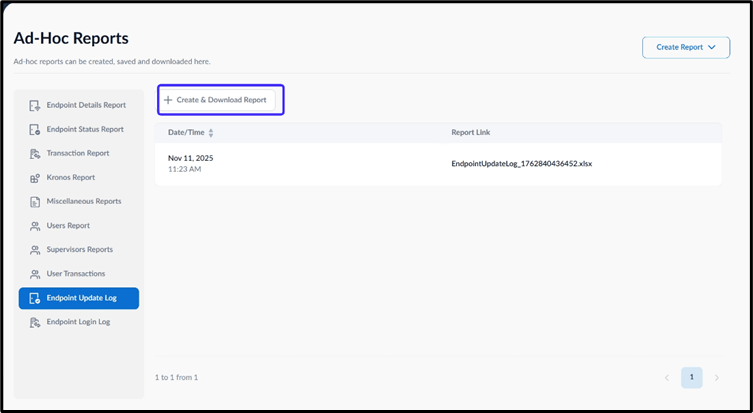The image size is (753, 413).
Task: Sort by Date/Time using sort arrows
Action: 211,133
